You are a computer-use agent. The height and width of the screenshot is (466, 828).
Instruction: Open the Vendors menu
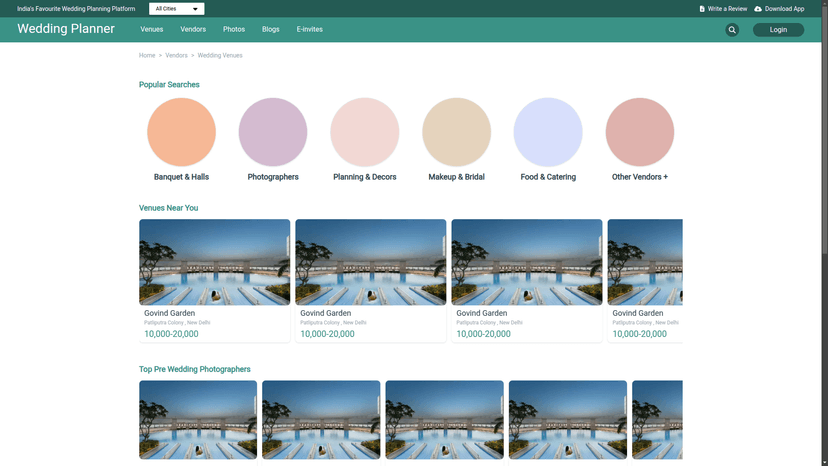pyautogui.click(x=193, y=30)
